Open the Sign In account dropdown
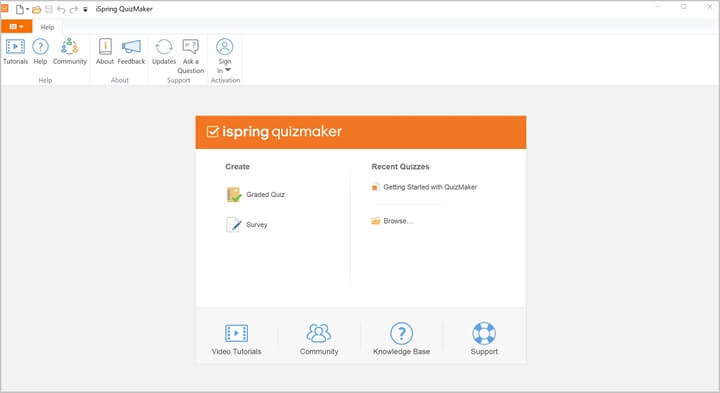This screenshot has height=393, width=720. coord(225,56)
